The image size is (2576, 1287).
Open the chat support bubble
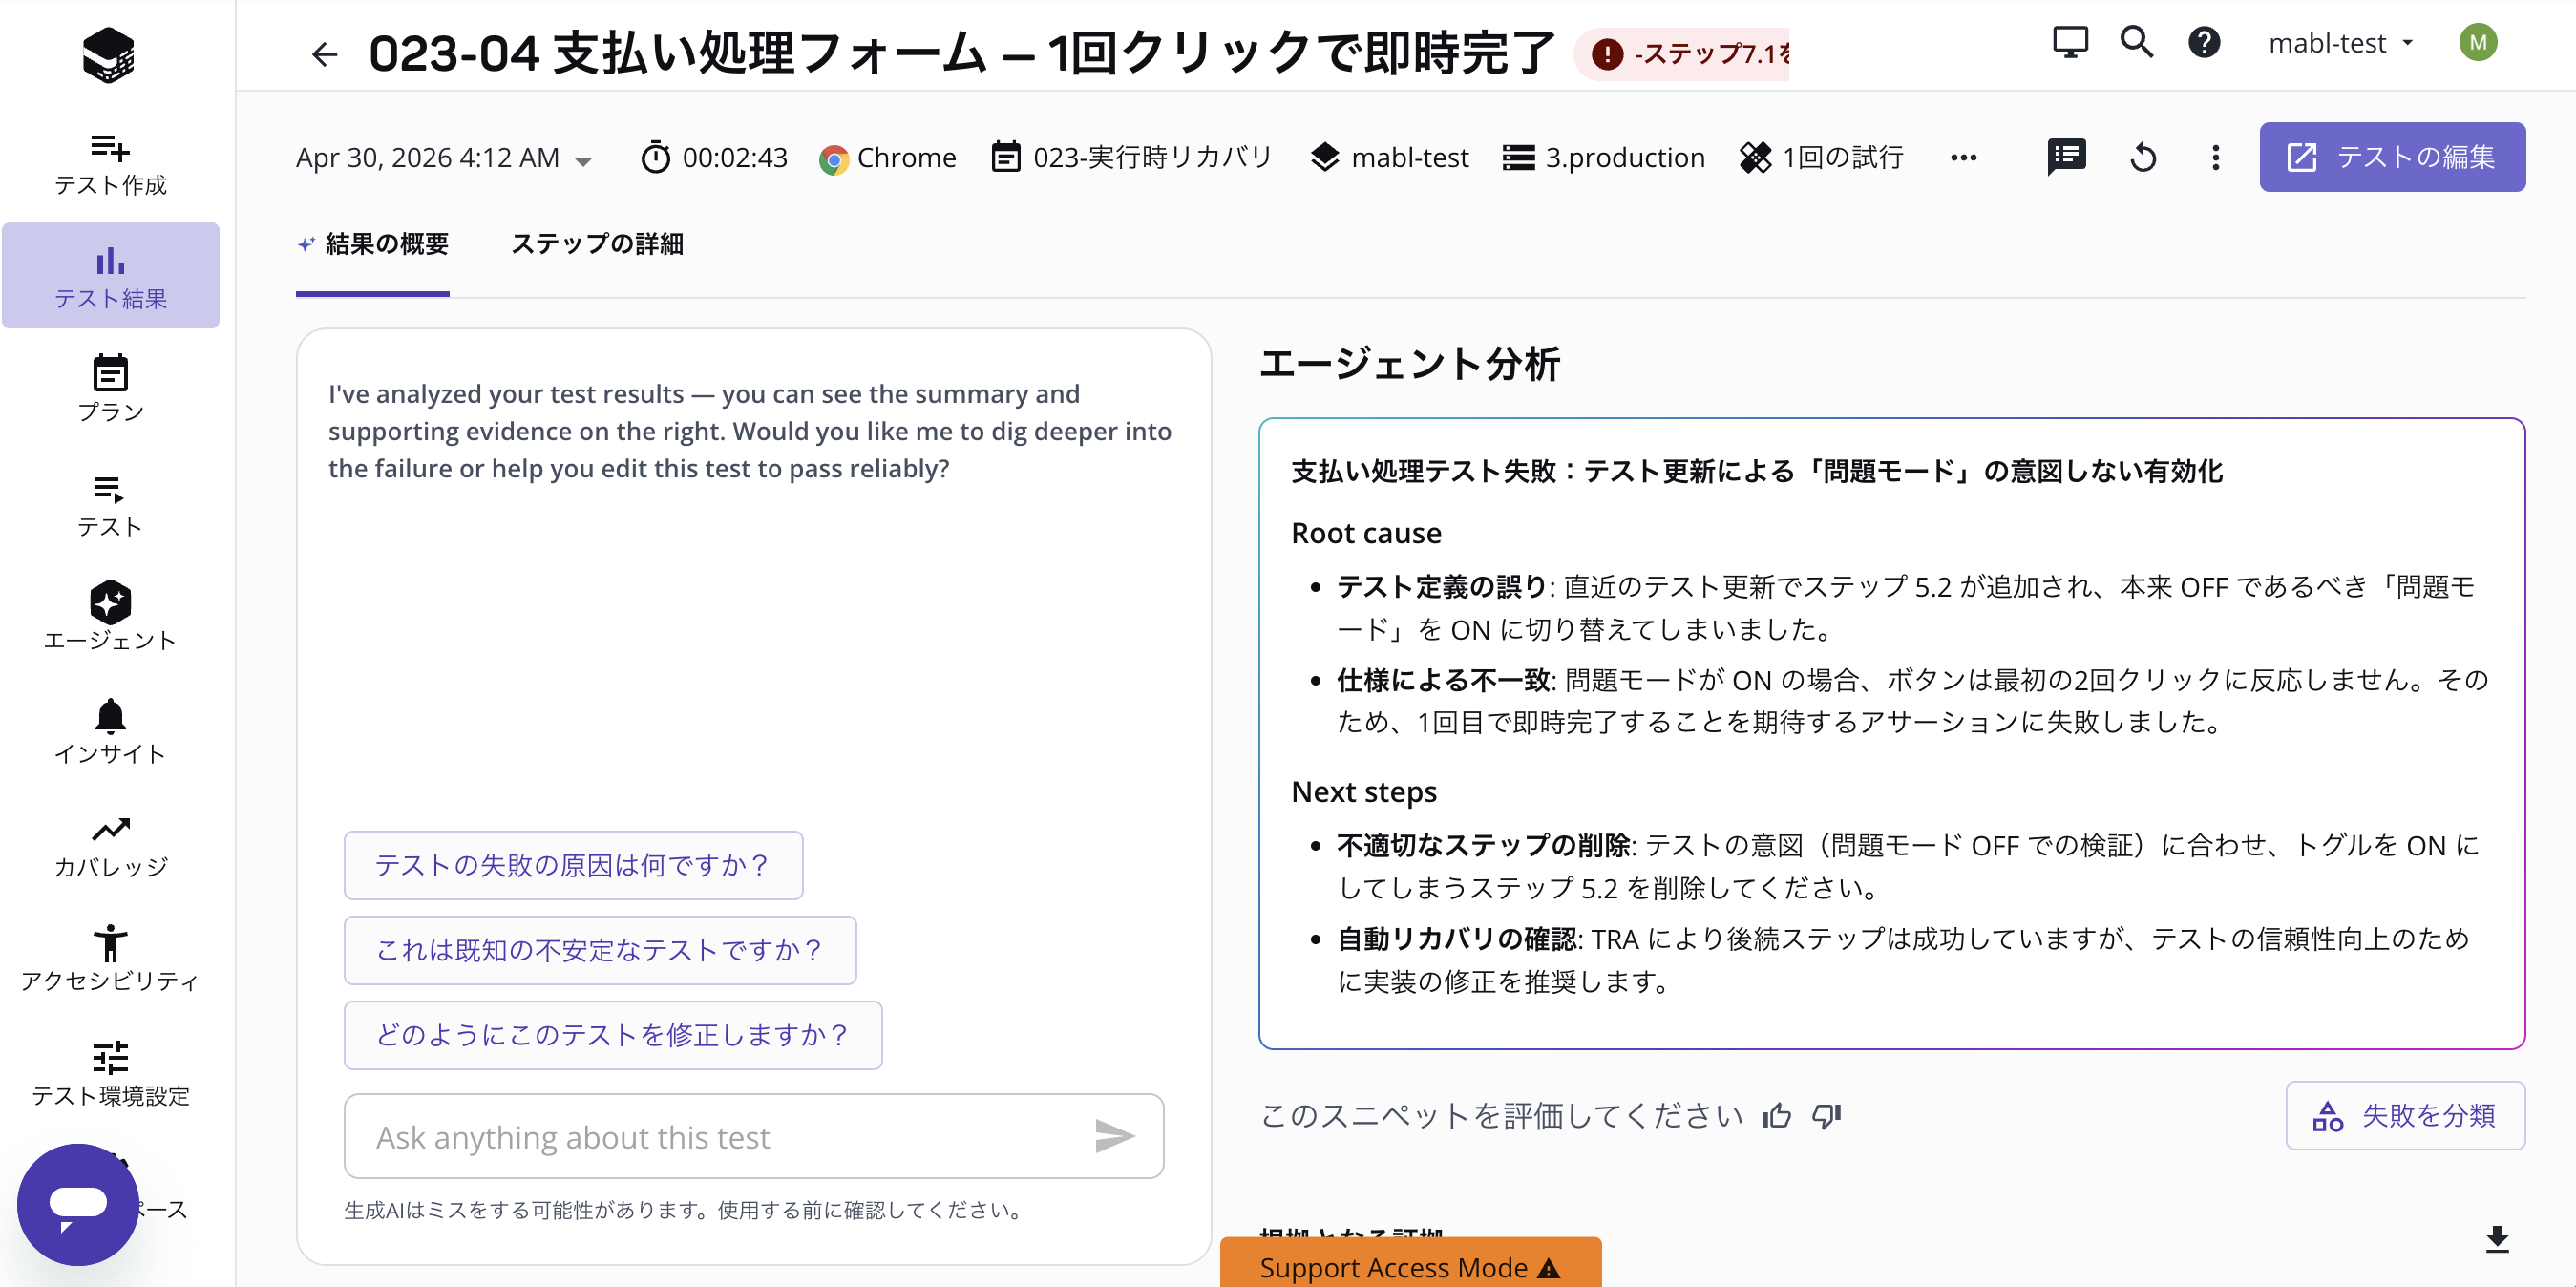pos(78,1204)
